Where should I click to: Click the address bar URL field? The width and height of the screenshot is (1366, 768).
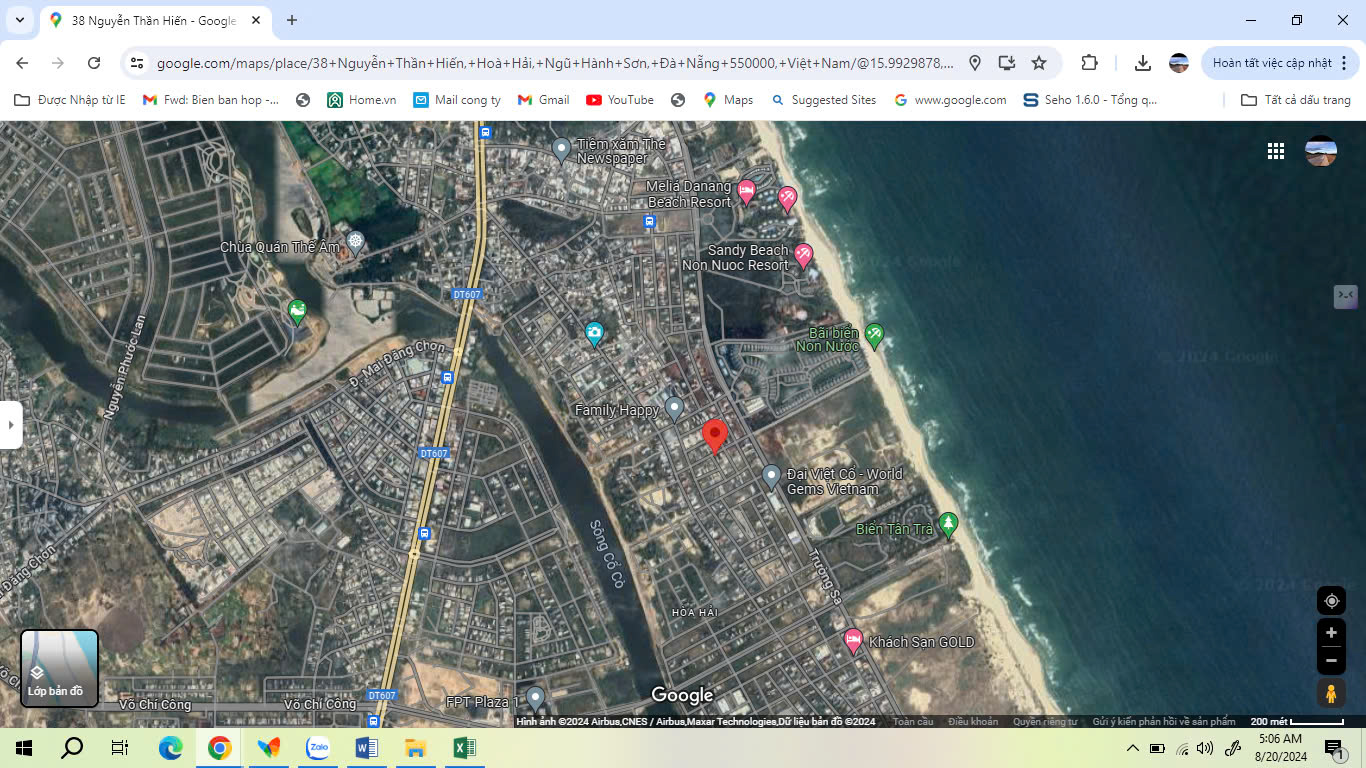tap(555, 63)
